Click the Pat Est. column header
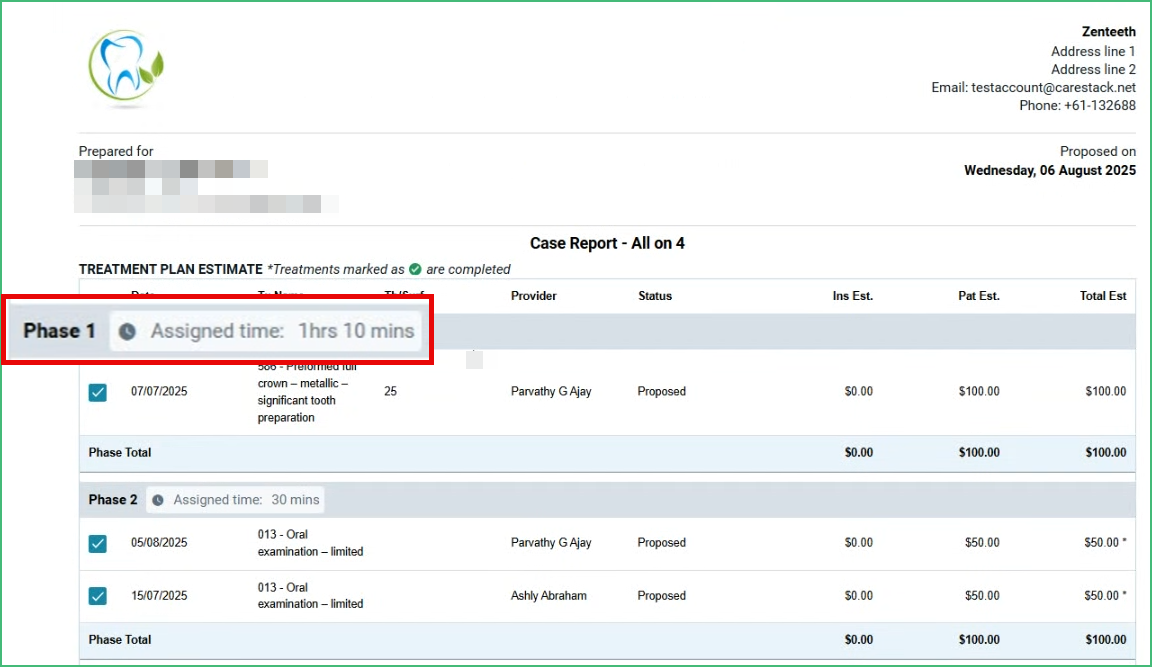This screenshot has width=1152, height=667. [979, 296]
